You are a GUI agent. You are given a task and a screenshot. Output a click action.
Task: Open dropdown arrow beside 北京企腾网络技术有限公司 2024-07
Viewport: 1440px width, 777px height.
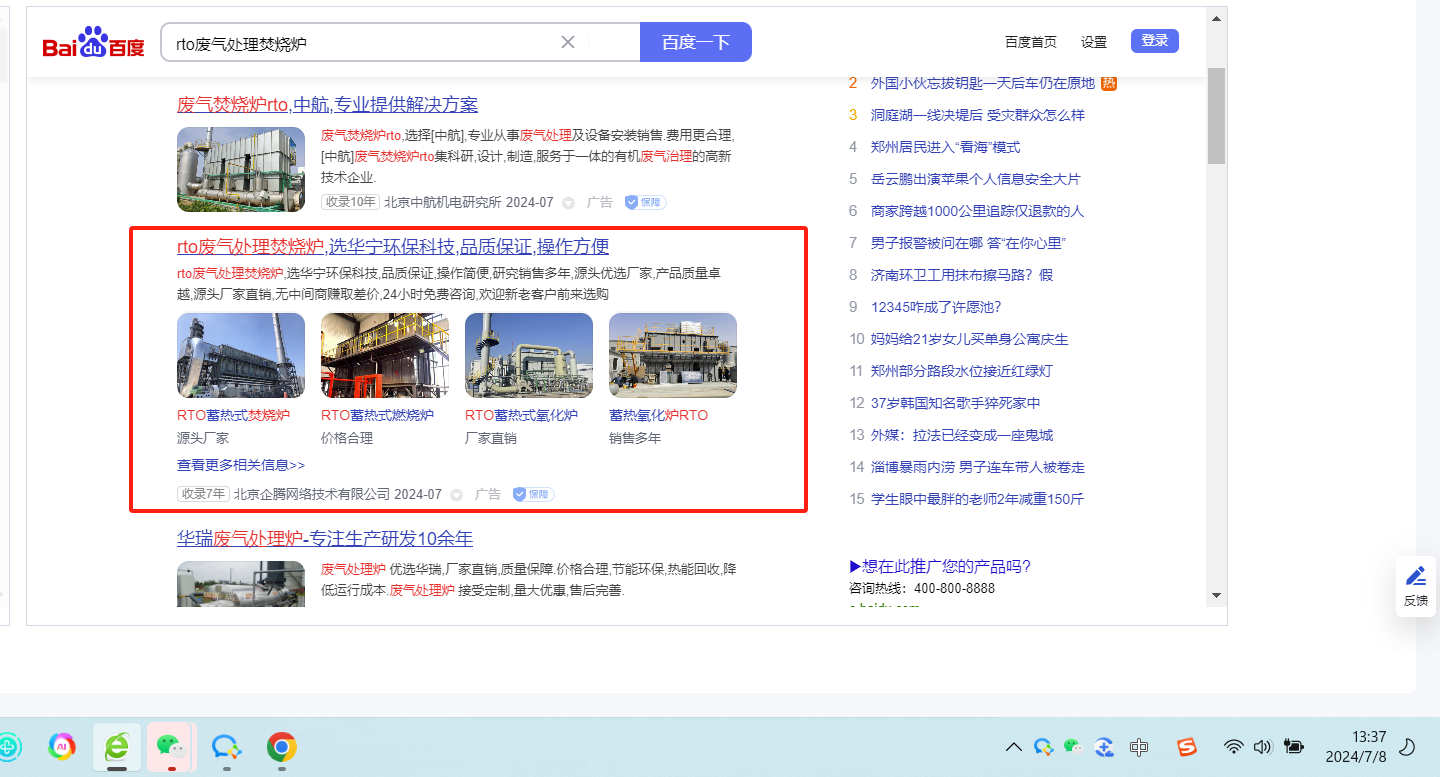click(456, 495)
